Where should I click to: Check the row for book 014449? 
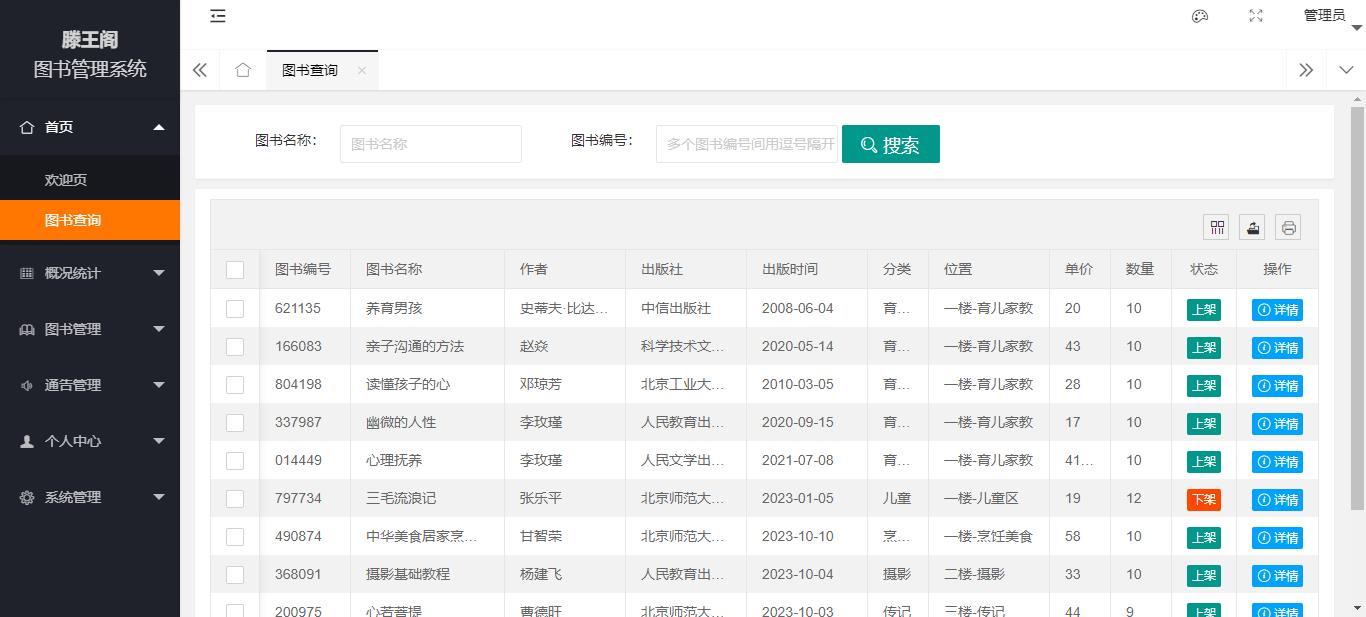(235, 461)
